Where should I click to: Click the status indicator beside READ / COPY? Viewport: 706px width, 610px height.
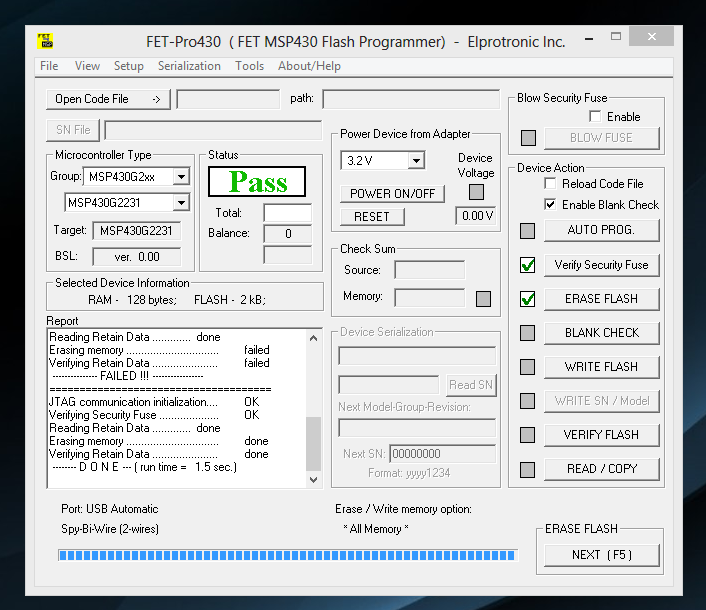coord(527,470)
